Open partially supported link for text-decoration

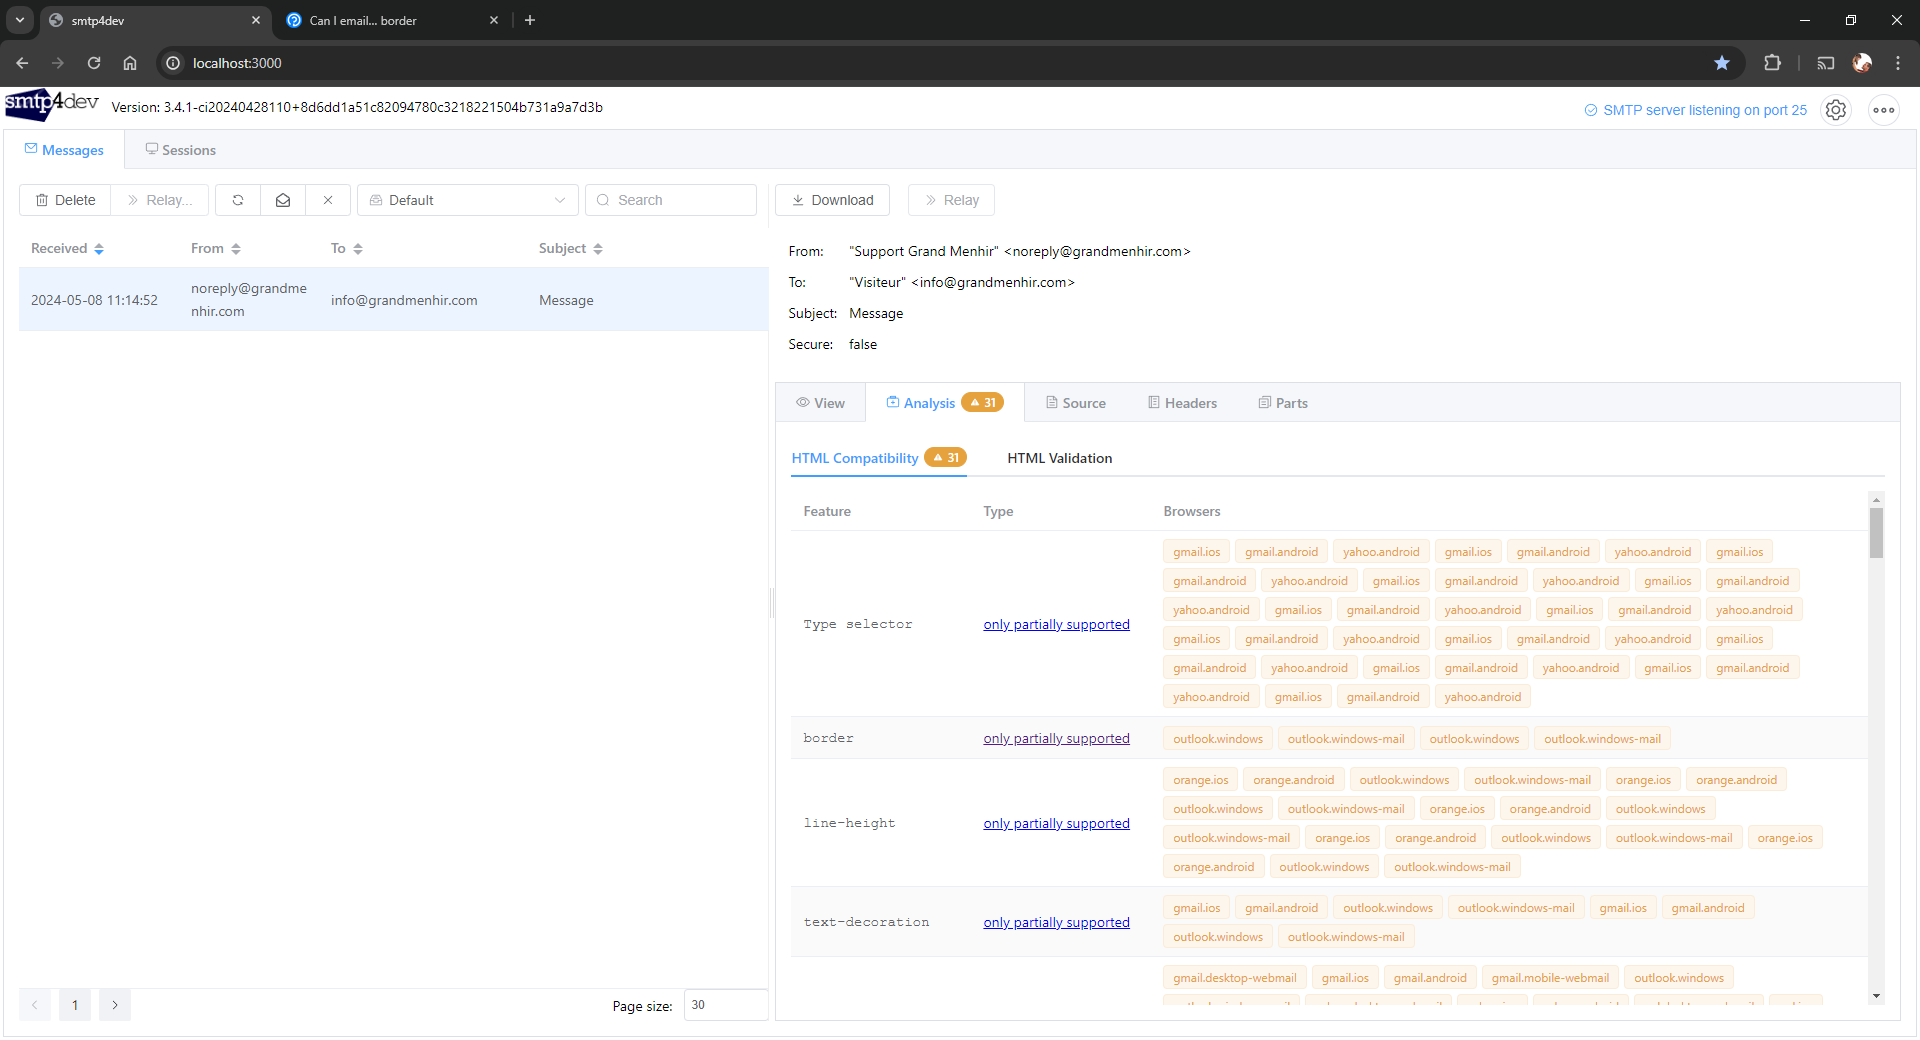1056,922
